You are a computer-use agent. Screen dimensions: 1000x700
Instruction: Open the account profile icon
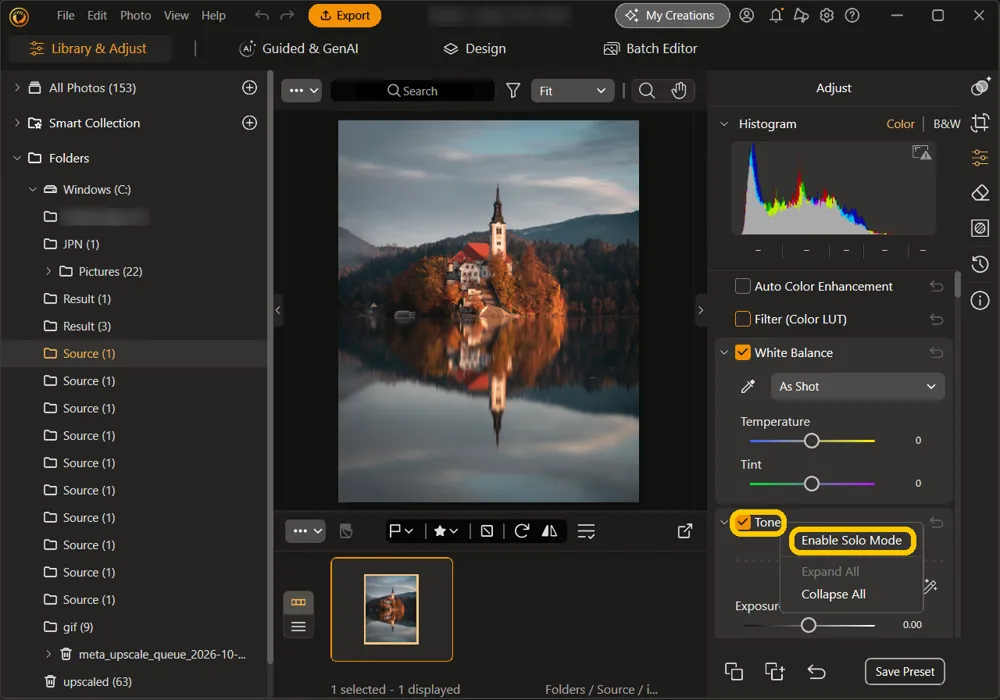pyautogui.click(x=747, y=15)
